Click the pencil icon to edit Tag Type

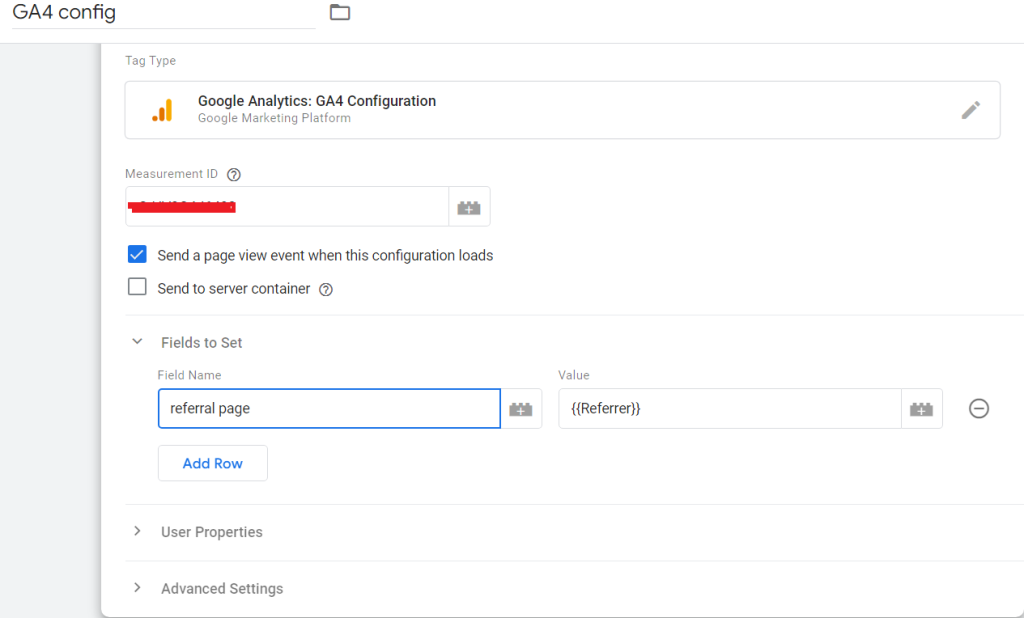970,110
